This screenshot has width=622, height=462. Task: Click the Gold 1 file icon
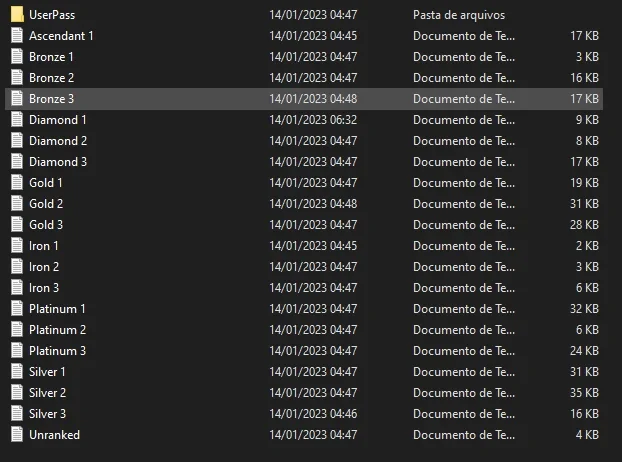(x=17, y=182)
